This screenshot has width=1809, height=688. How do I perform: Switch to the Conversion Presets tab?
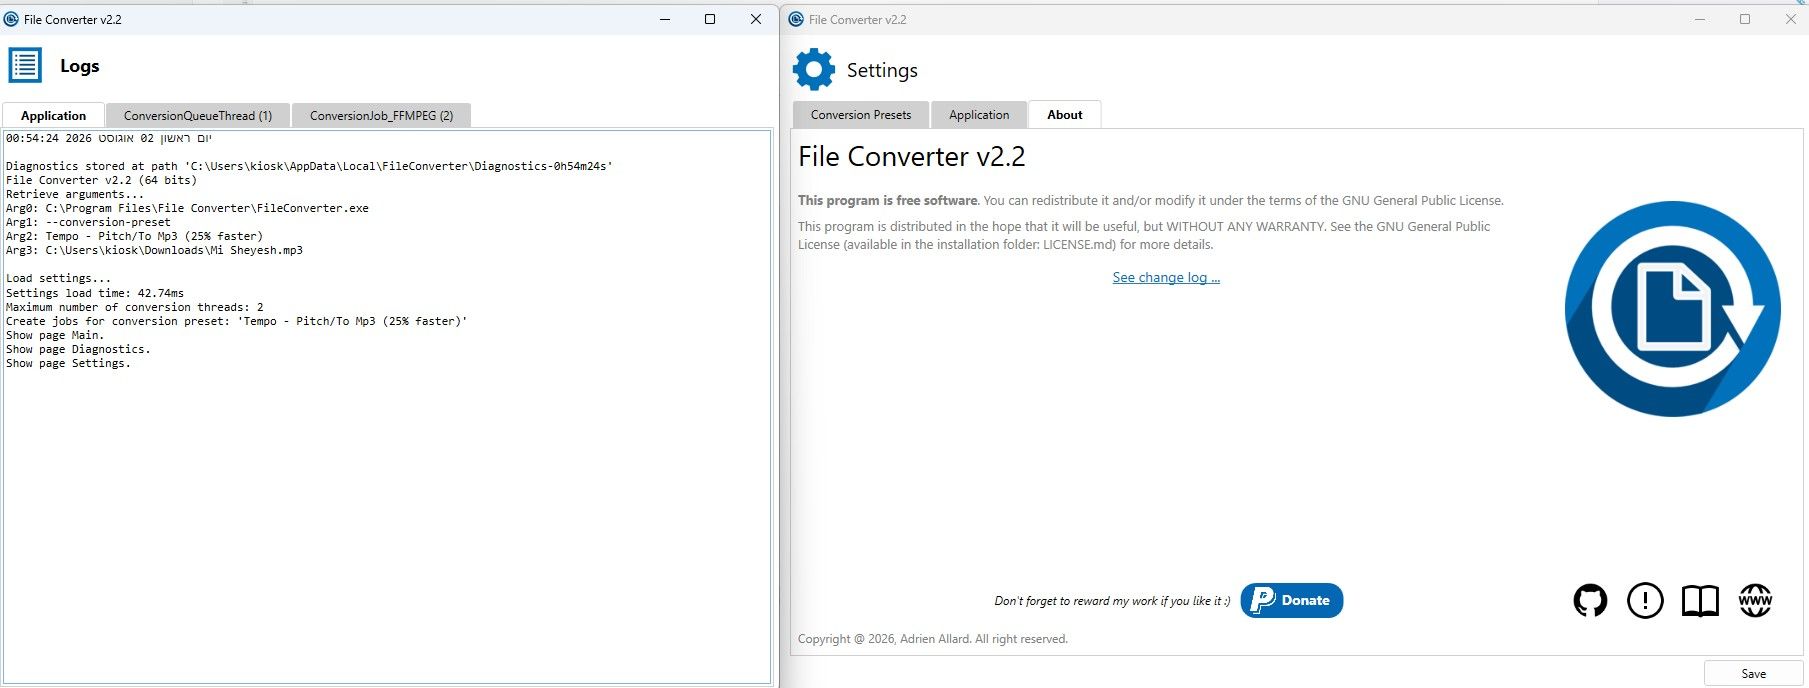(861, 114)
